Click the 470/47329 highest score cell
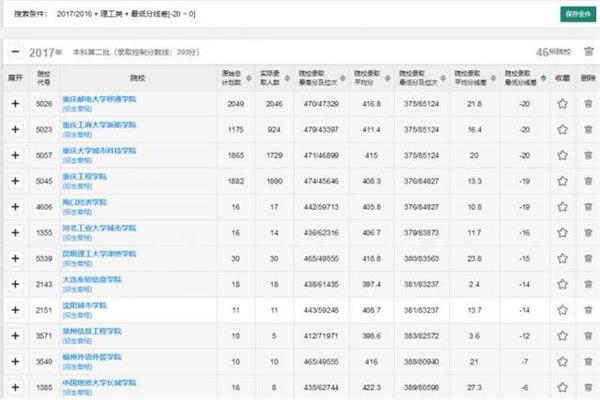This screenshot has height=400, width=600. click(321, 104)
